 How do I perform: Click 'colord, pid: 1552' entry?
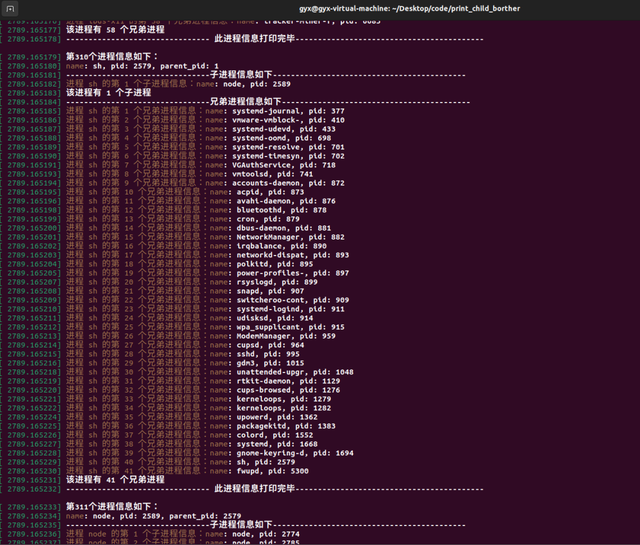275,435
